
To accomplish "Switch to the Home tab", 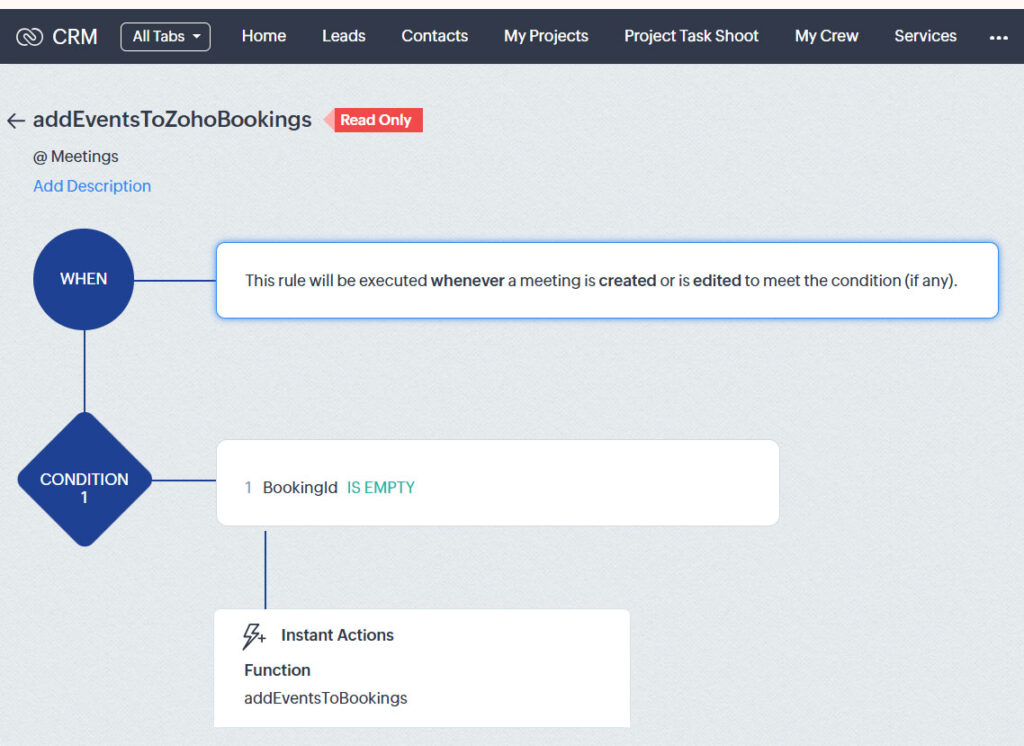I will pyautogui.click(x=263, y=36).
